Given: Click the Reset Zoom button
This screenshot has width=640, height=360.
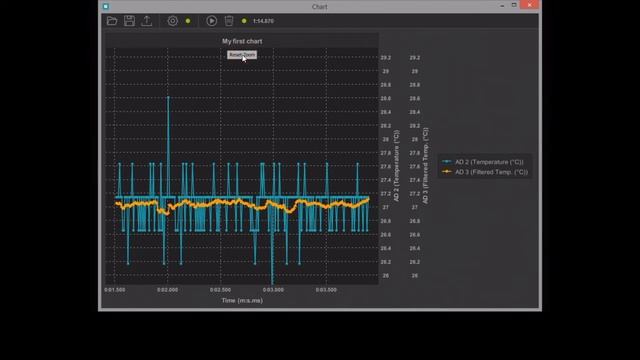Looking at the screenshot, I should [x=242, y=55].
